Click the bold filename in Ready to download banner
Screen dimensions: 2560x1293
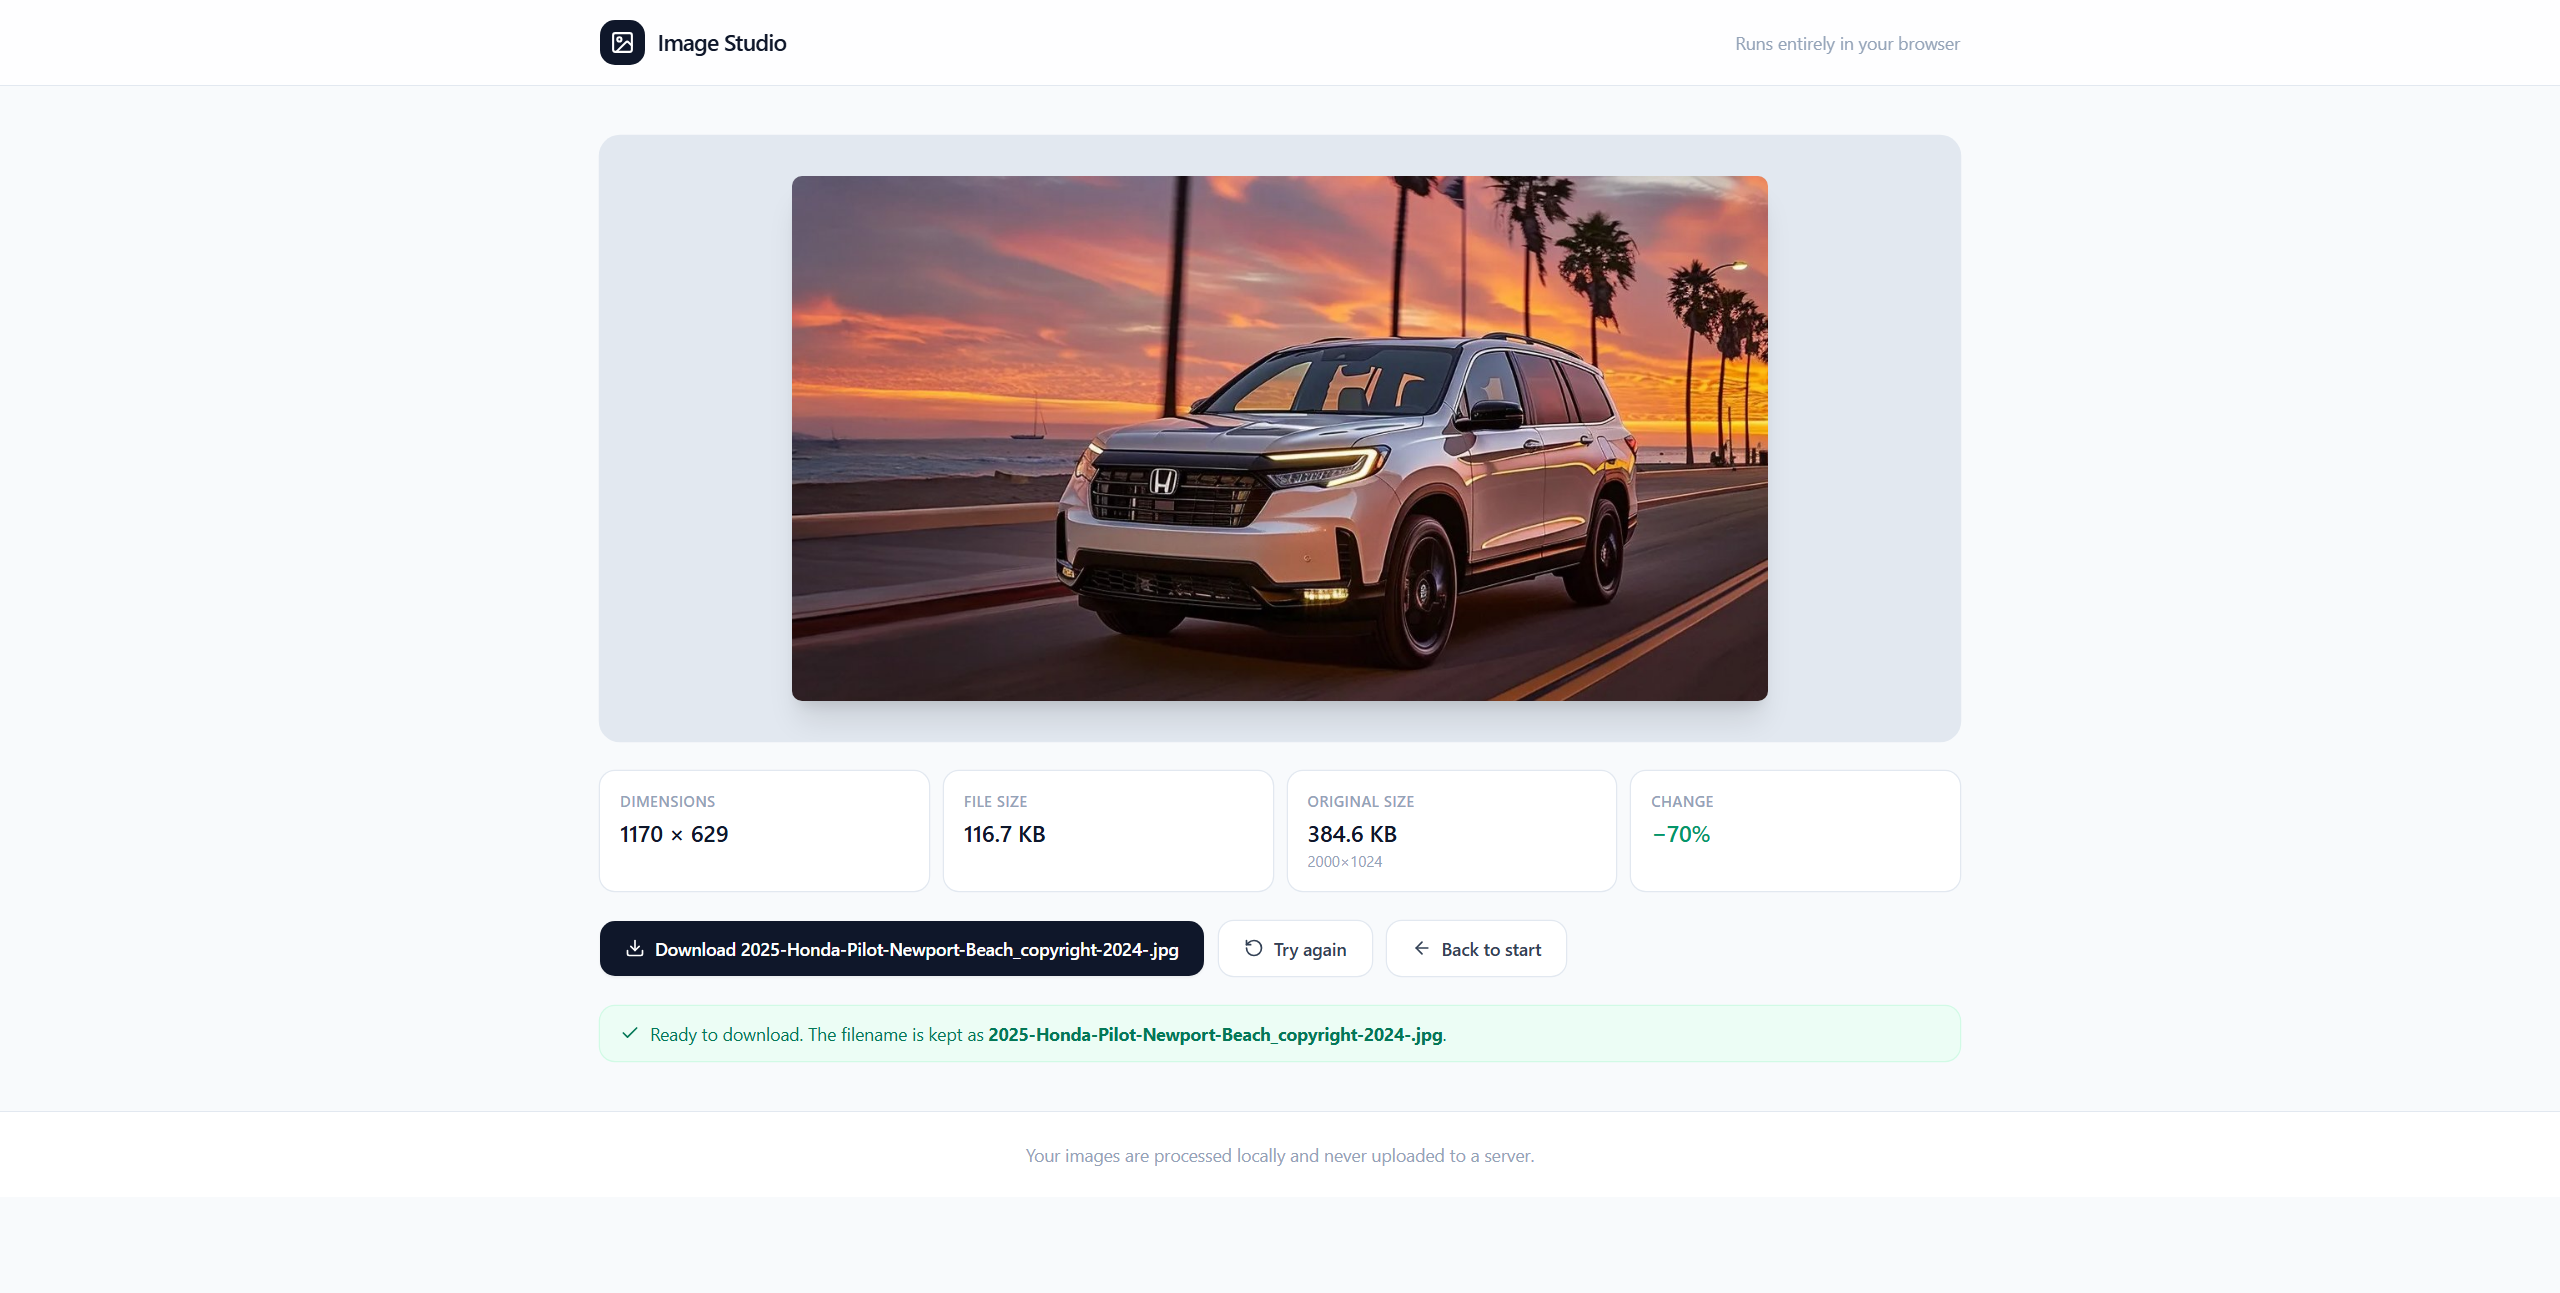tap(1215, 1035)
